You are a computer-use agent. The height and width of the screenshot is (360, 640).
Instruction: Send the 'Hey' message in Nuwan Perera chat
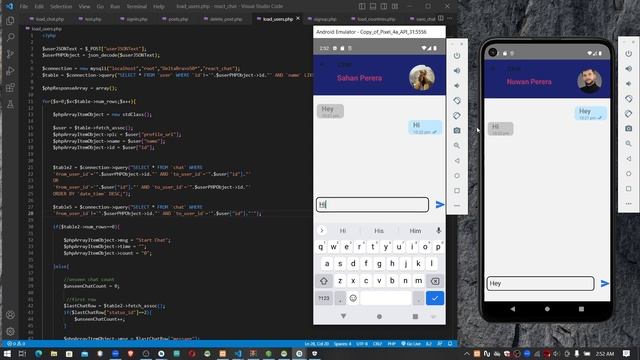point(604,283)
